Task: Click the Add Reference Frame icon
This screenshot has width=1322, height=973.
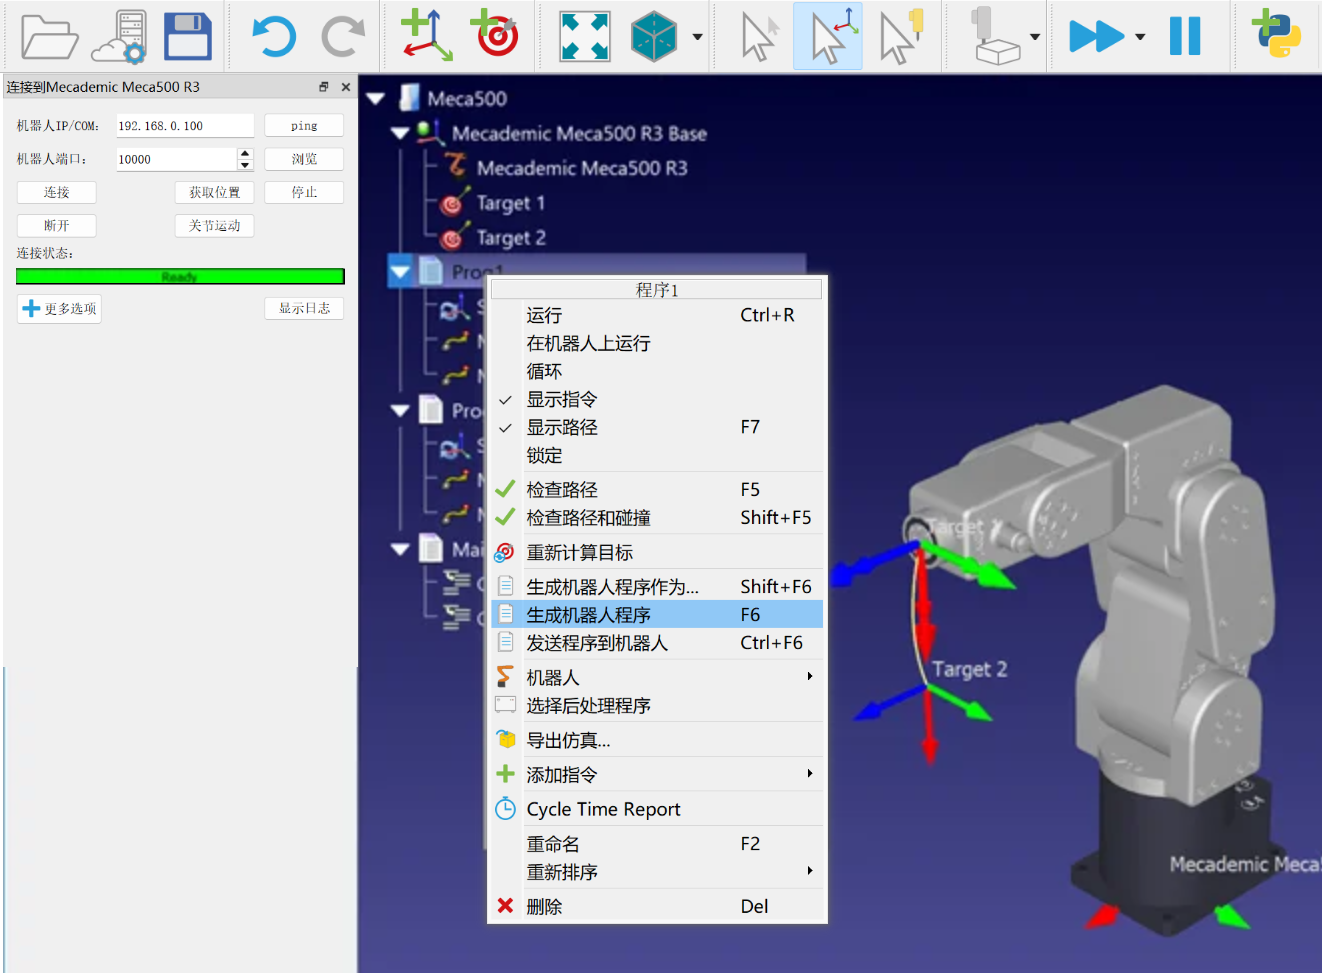Action: [x=424, y=34]
